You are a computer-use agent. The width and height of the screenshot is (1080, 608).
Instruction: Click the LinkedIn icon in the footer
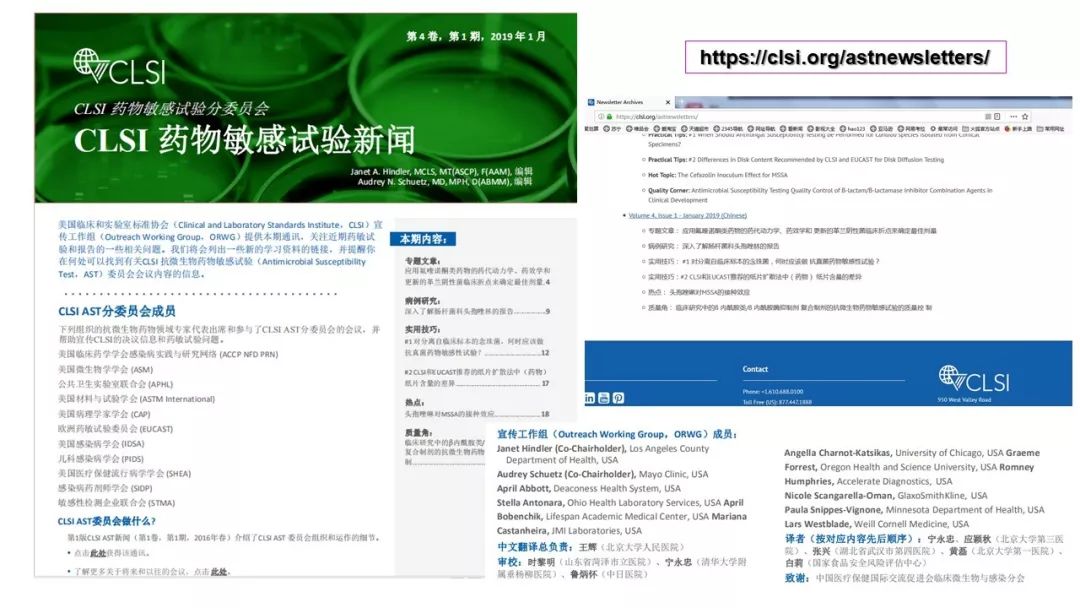tap(590, 398)
